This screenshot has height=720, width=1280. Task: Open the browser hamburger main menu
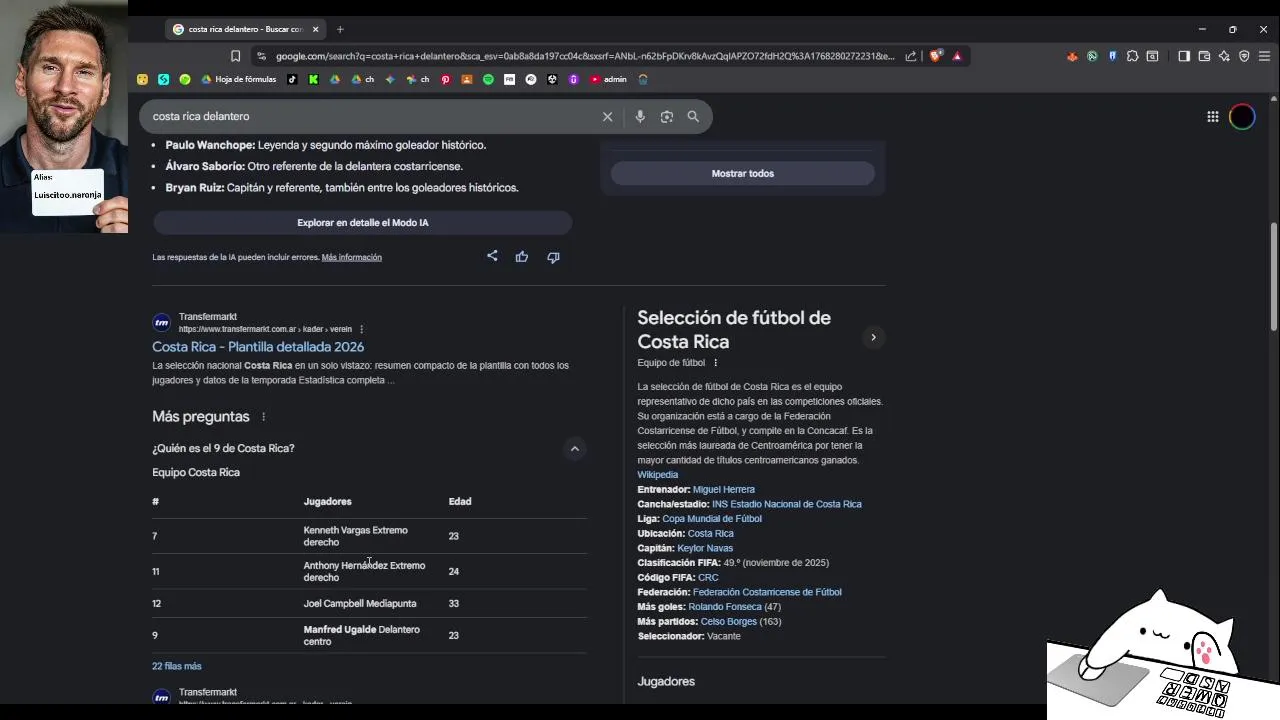[1263, 56]
